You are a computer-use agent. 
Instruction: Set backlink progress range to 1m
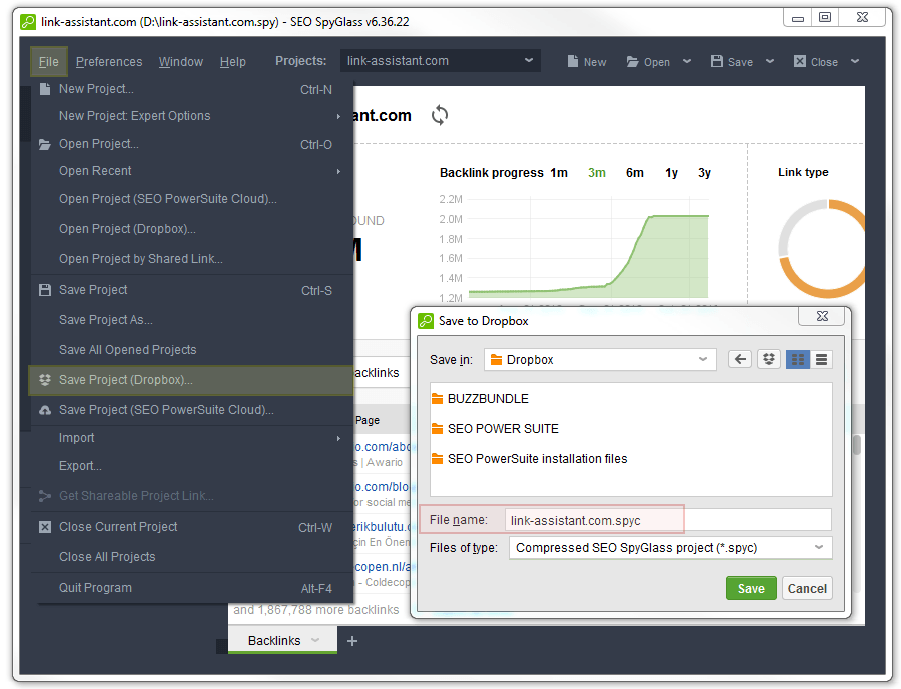click(559, 173)
